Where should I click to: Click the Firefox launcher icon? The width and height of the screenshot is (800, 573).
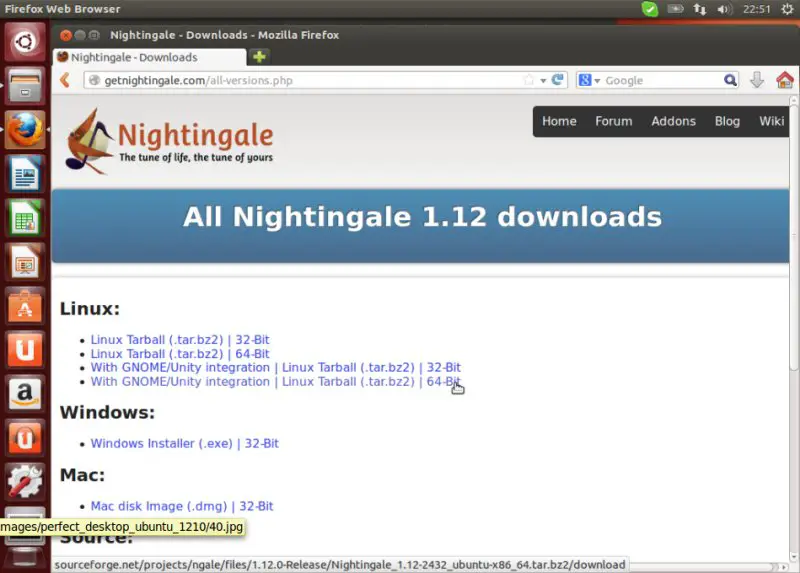point(25,130)
